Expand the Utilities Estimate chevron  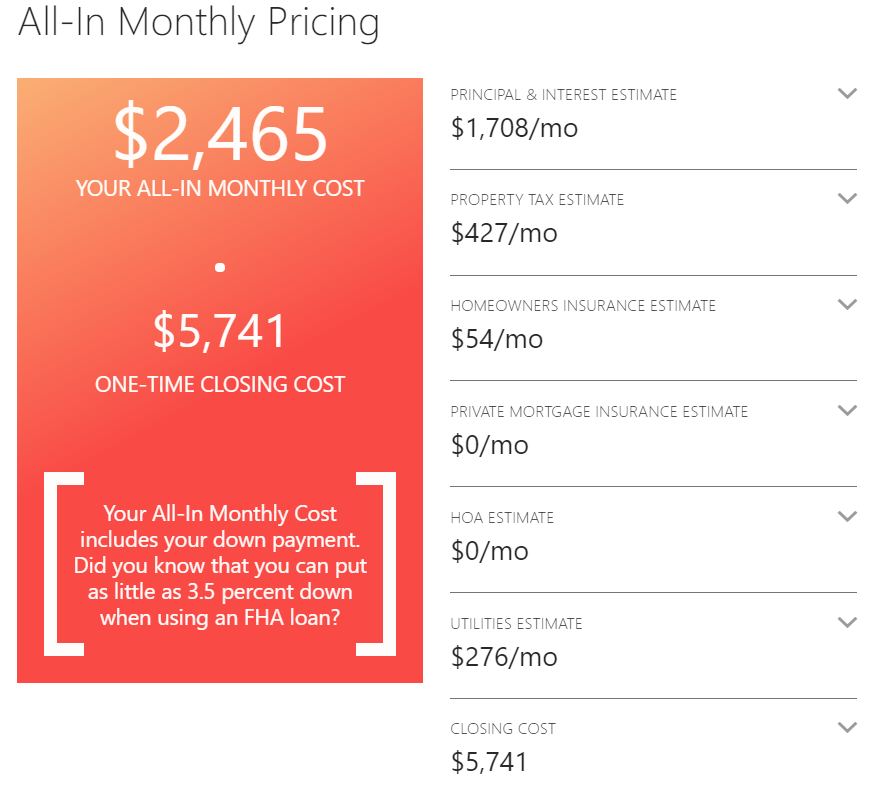847,622
